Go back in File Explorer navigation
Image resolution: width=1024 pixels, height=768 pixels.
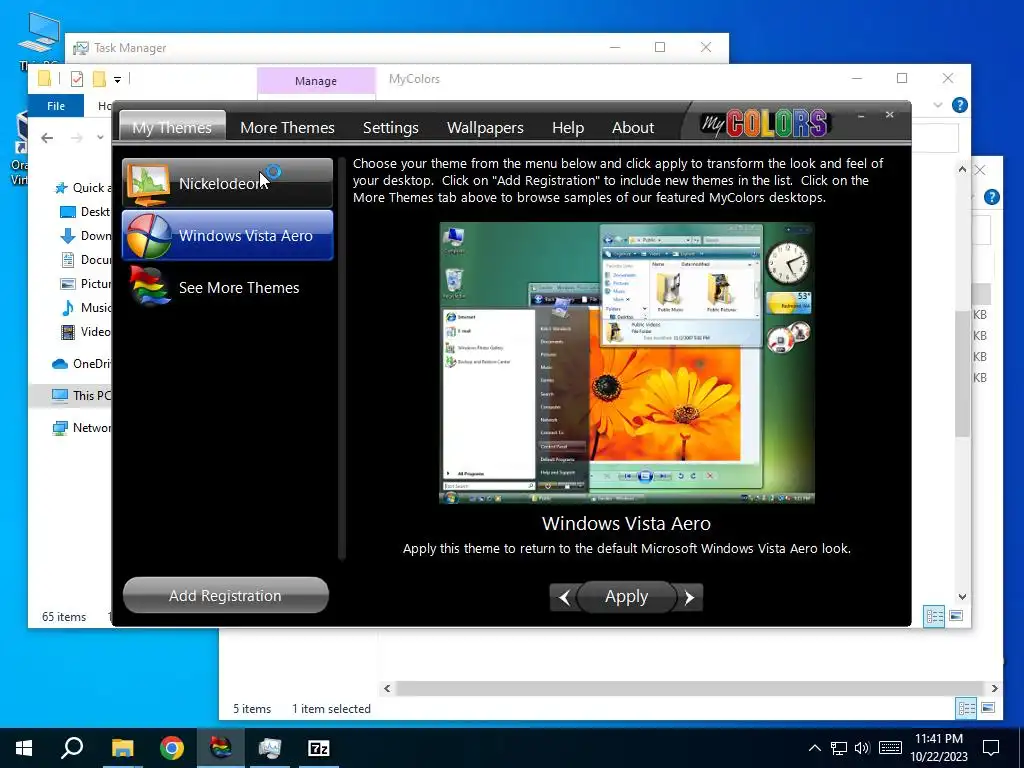[47, 137]
